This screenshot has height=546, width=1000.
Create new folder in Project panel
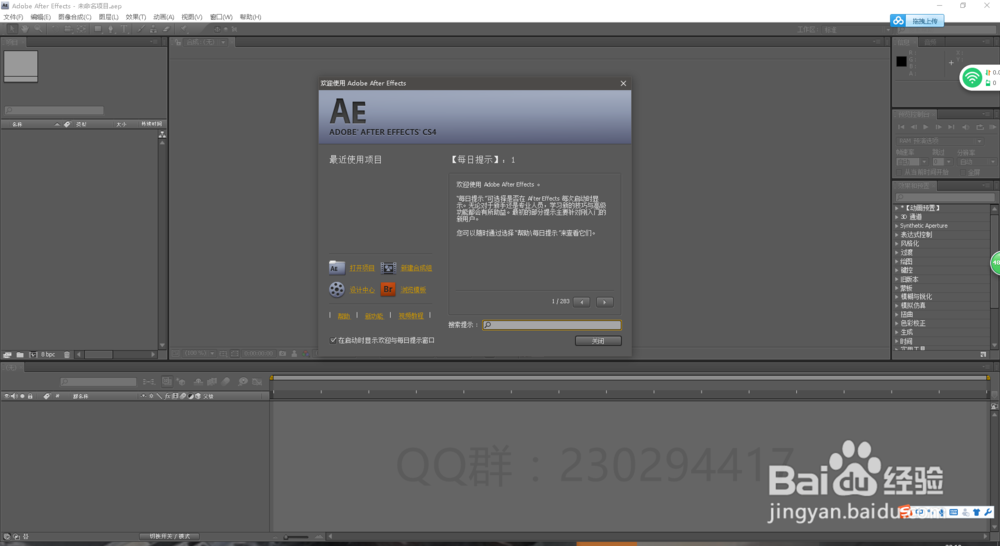[20, 355]
